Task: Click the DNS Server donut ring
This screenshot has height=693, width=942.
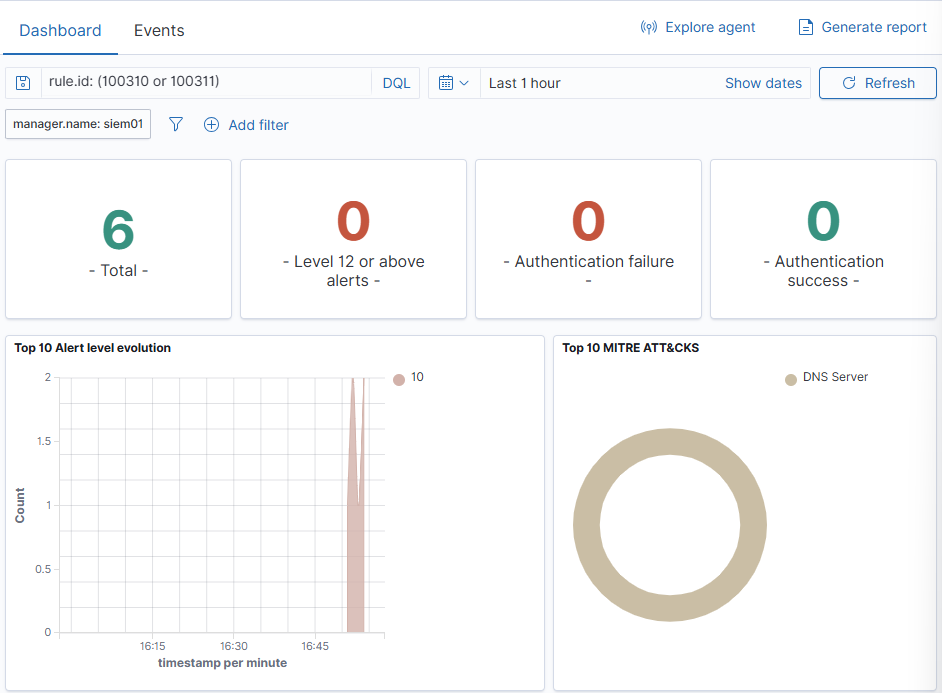Action: (x=586, y=525)
